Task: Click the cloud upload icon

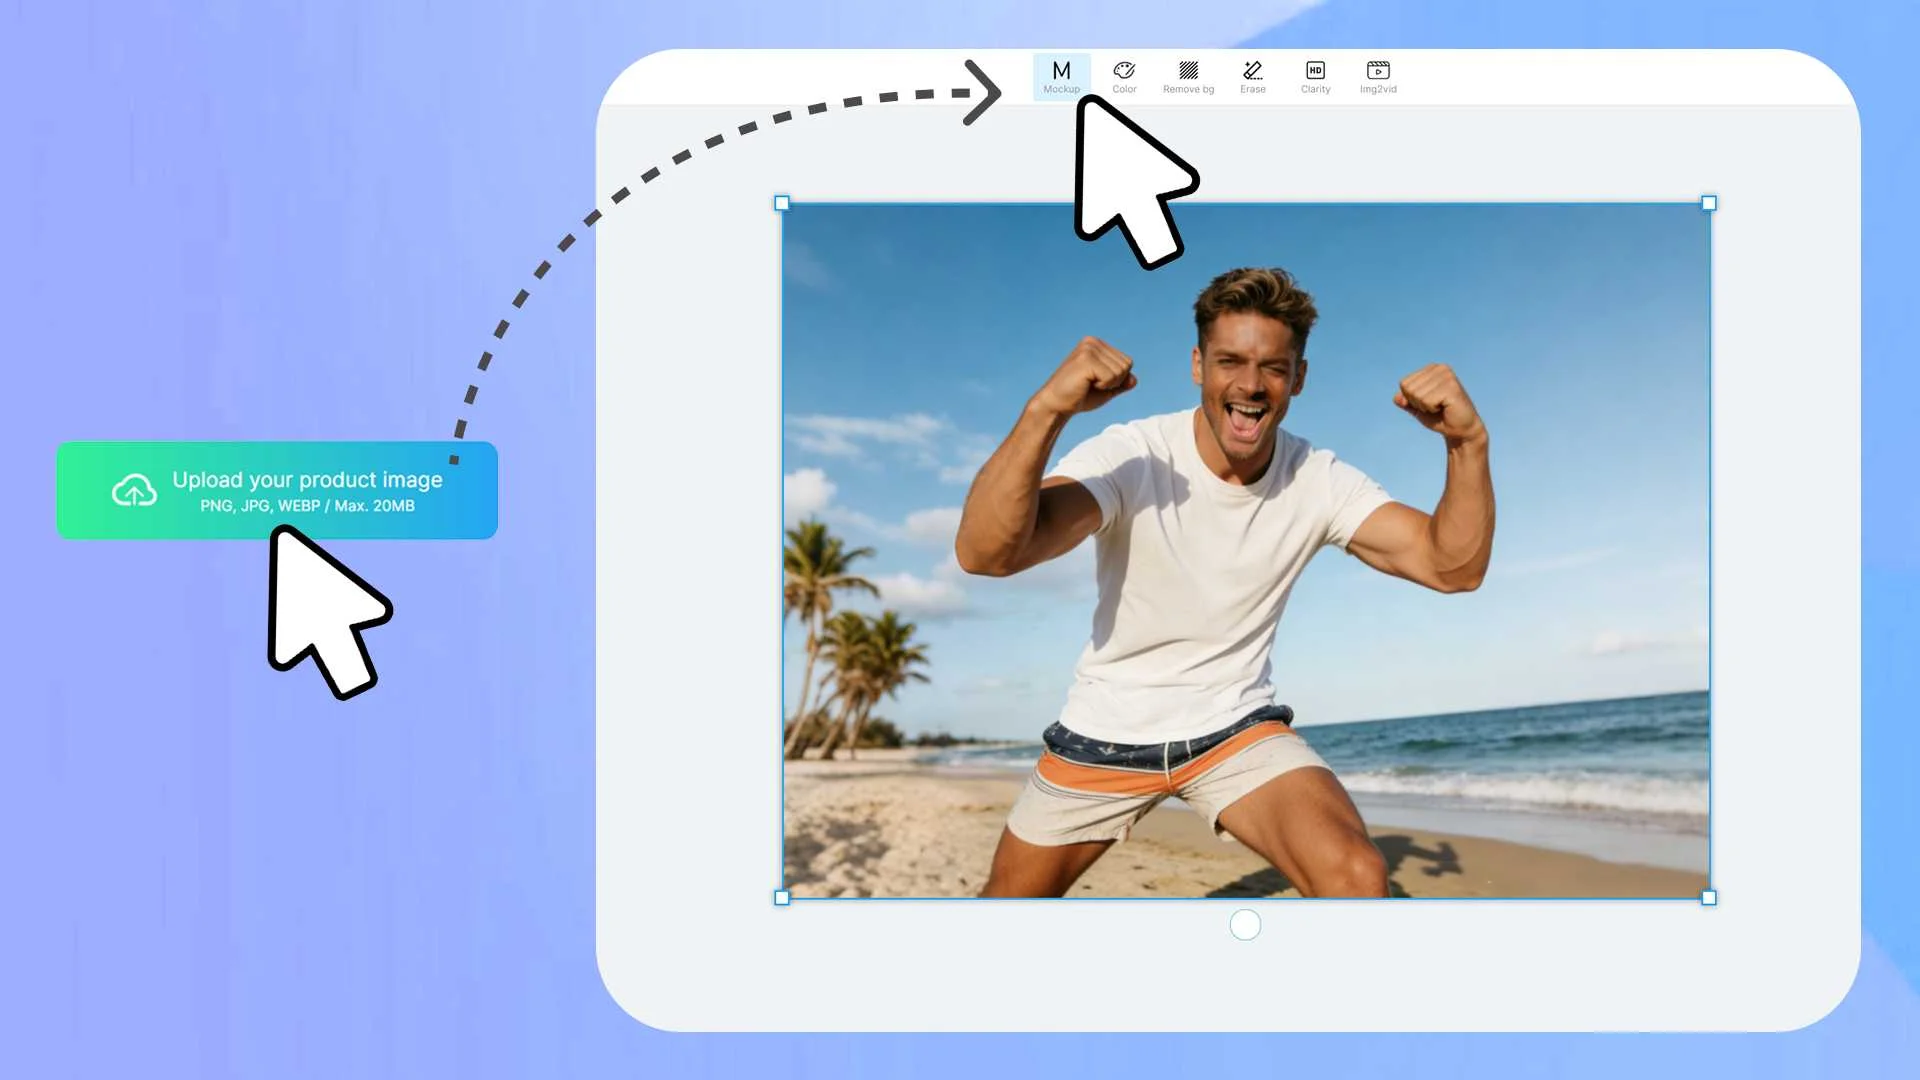Action: [x=134, y=490]
